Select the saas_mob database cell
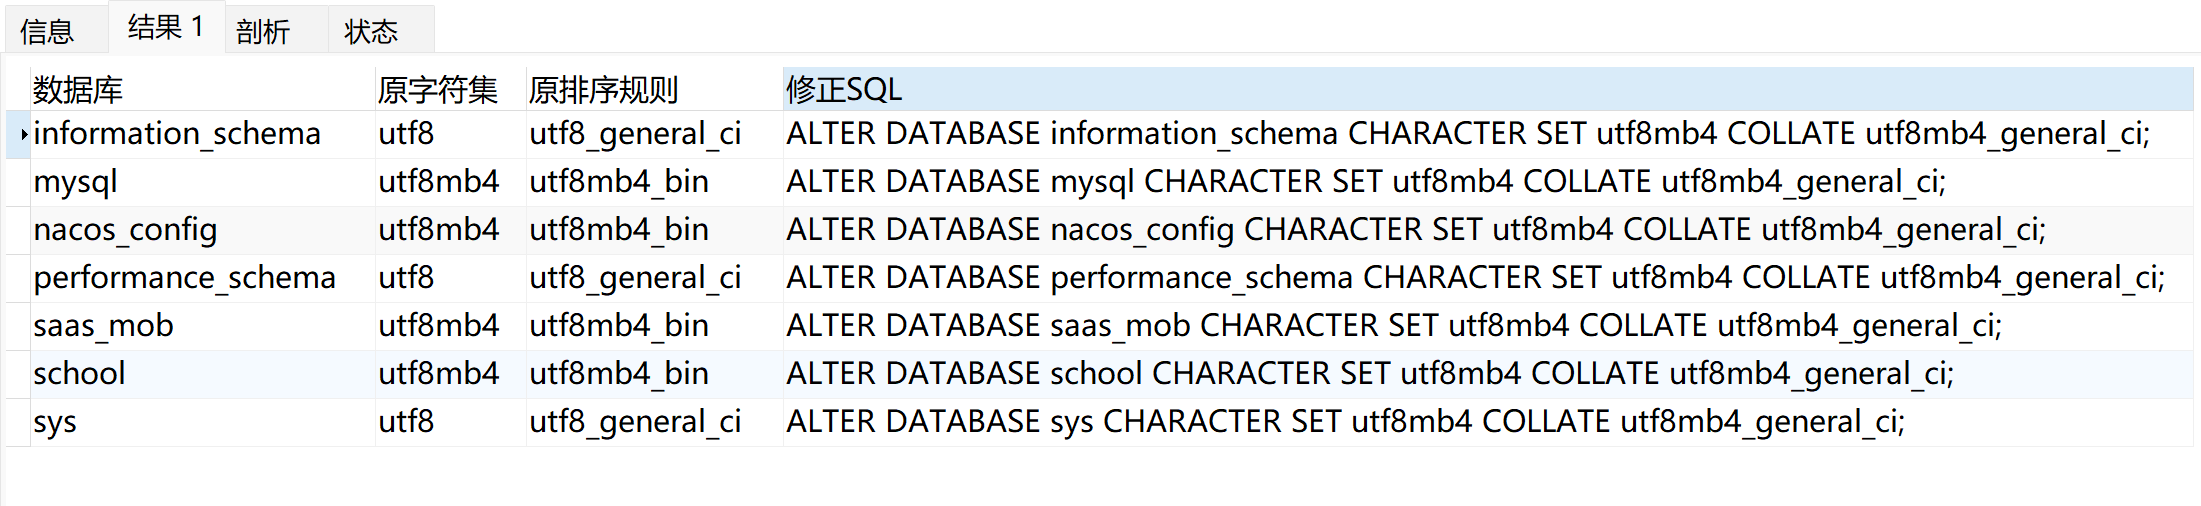 [x=202, y=326]
